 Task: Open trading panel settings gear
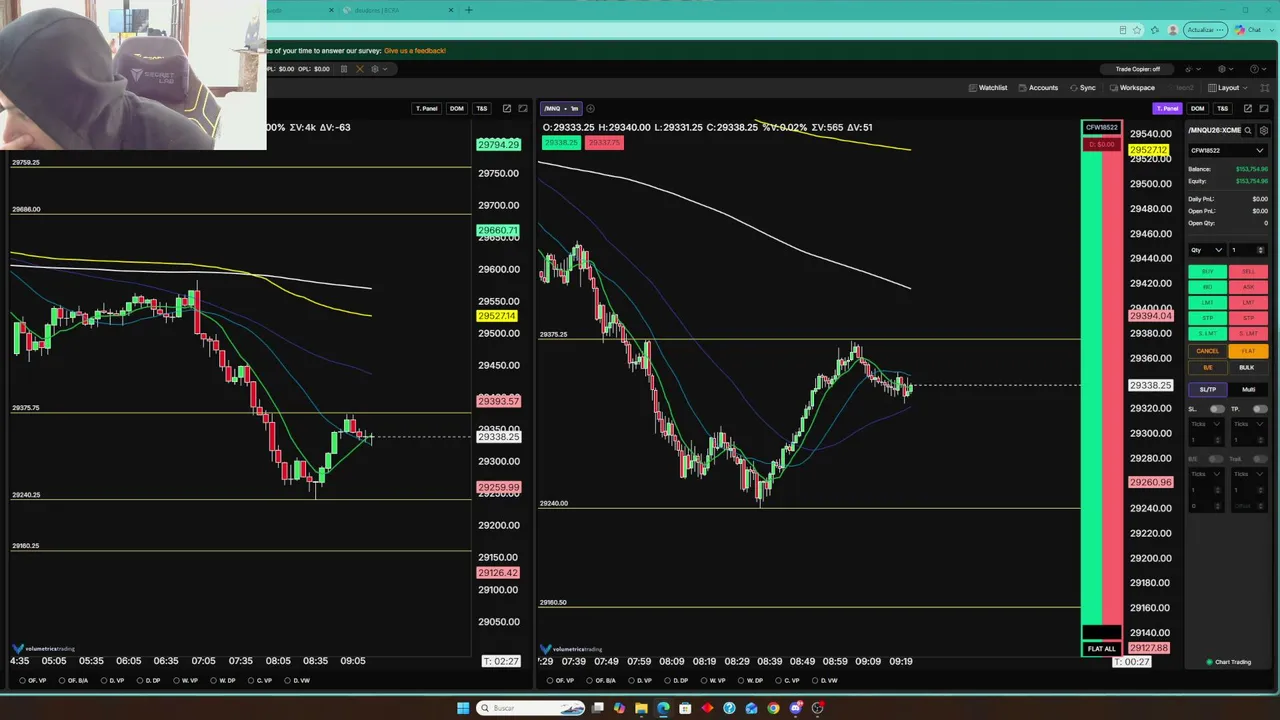[x=1265, y=130]
